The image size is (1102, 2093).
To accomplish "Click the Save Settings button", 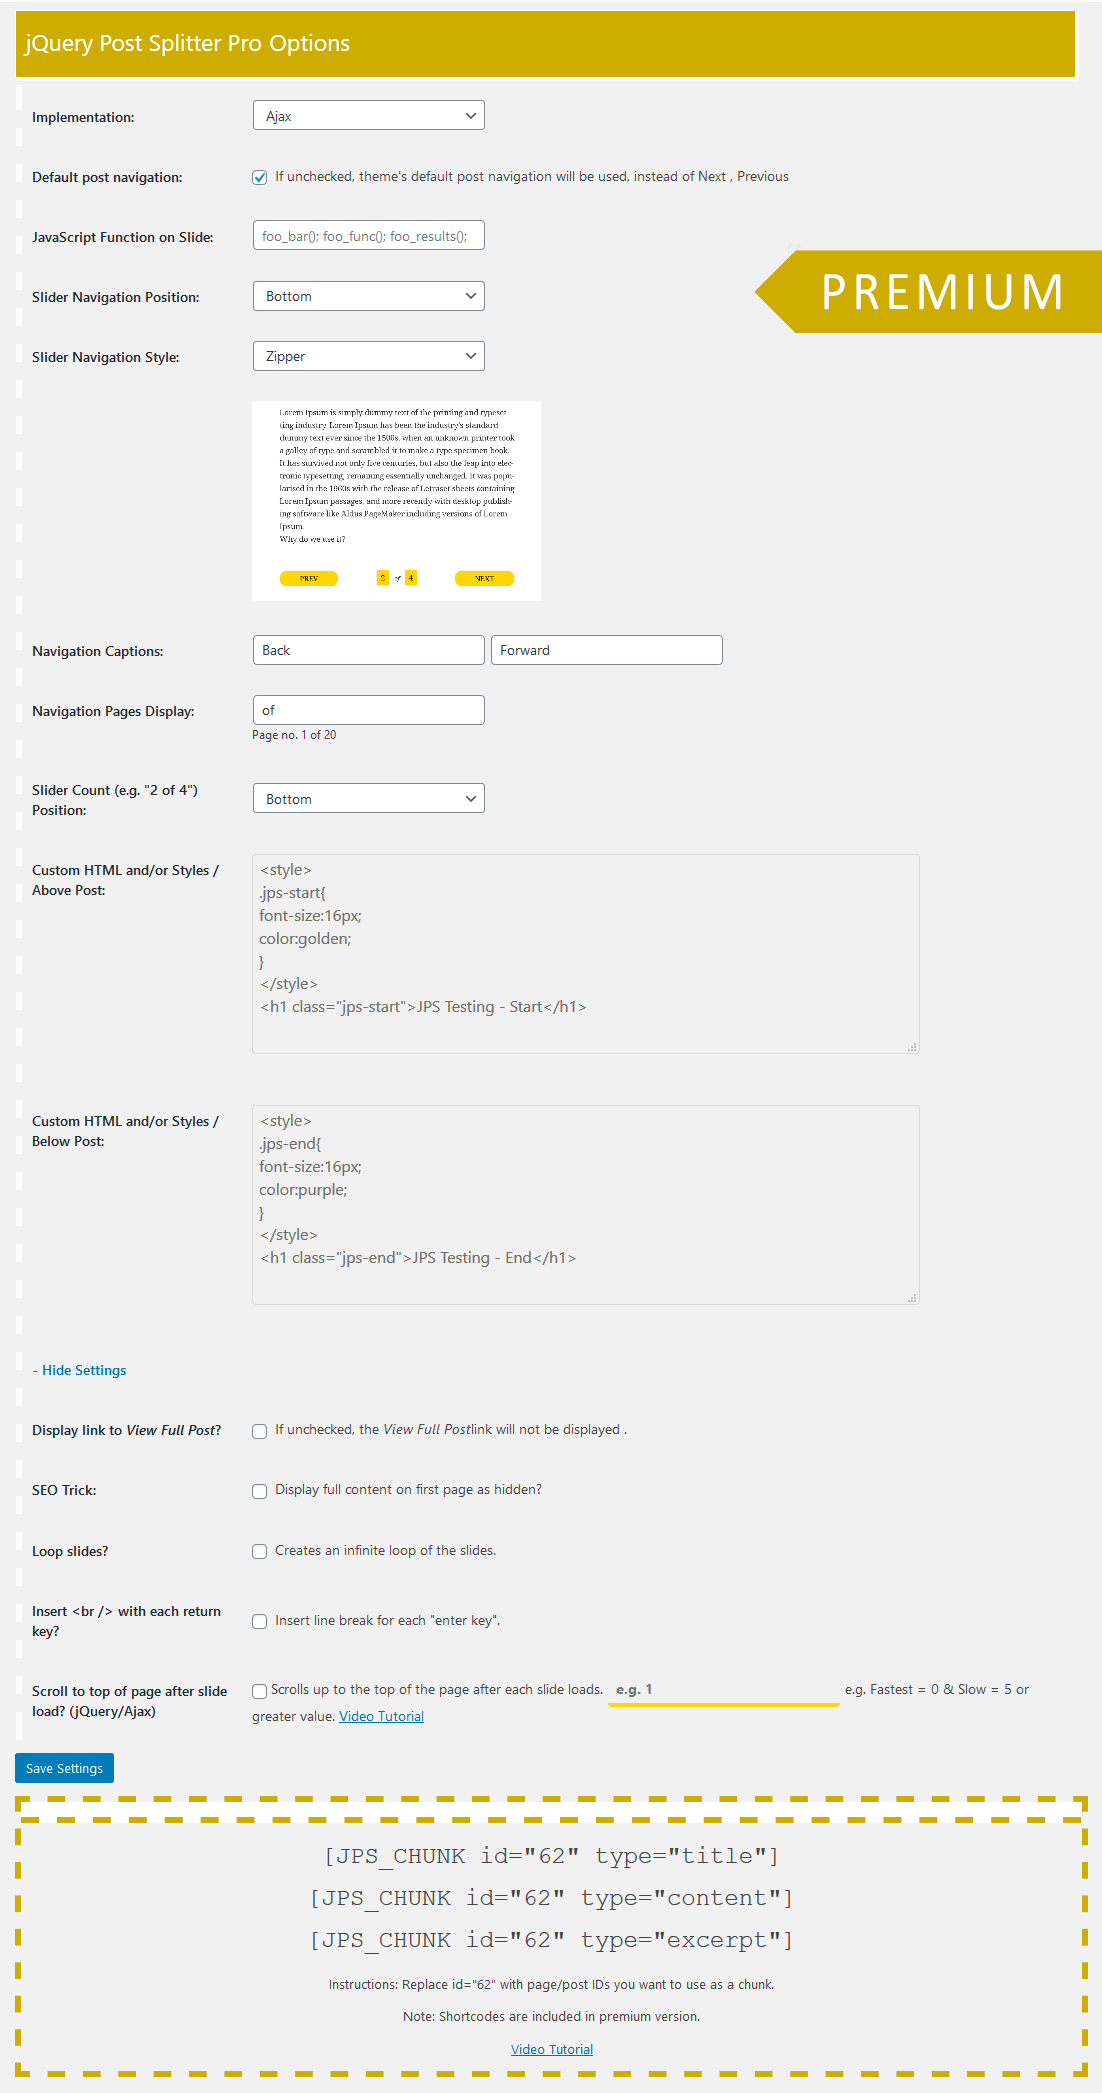I will coord(64,1768).
